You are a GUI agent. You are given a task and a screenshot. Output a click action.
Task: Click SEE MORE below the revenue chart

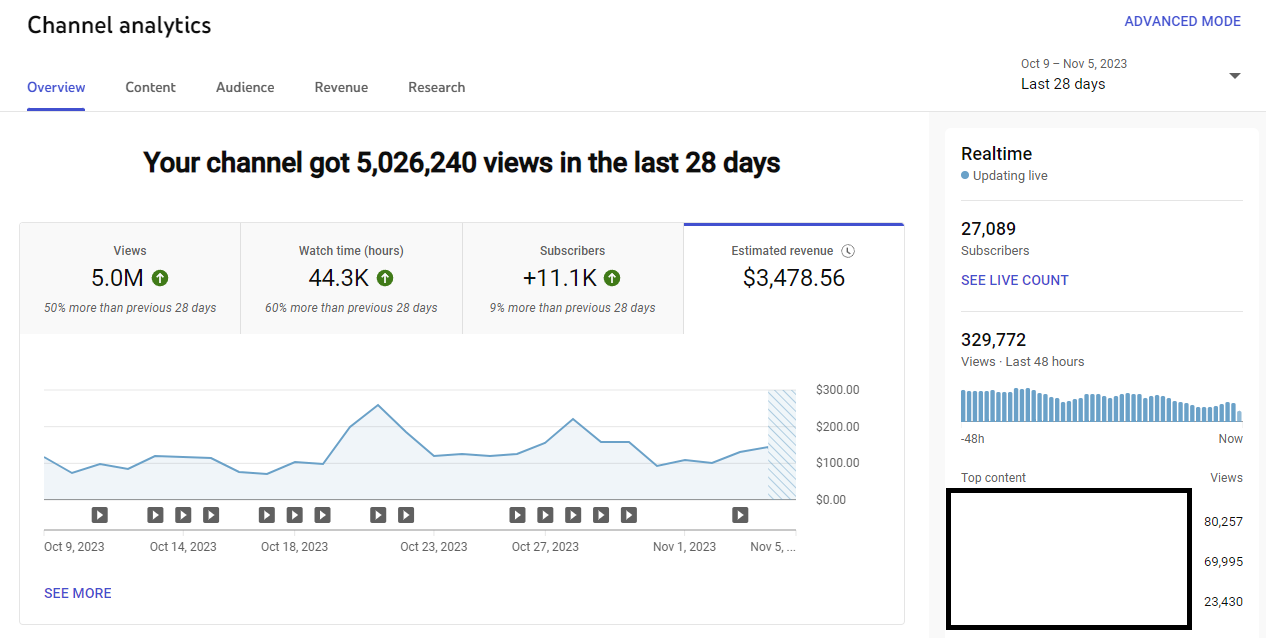coord(78,593)
